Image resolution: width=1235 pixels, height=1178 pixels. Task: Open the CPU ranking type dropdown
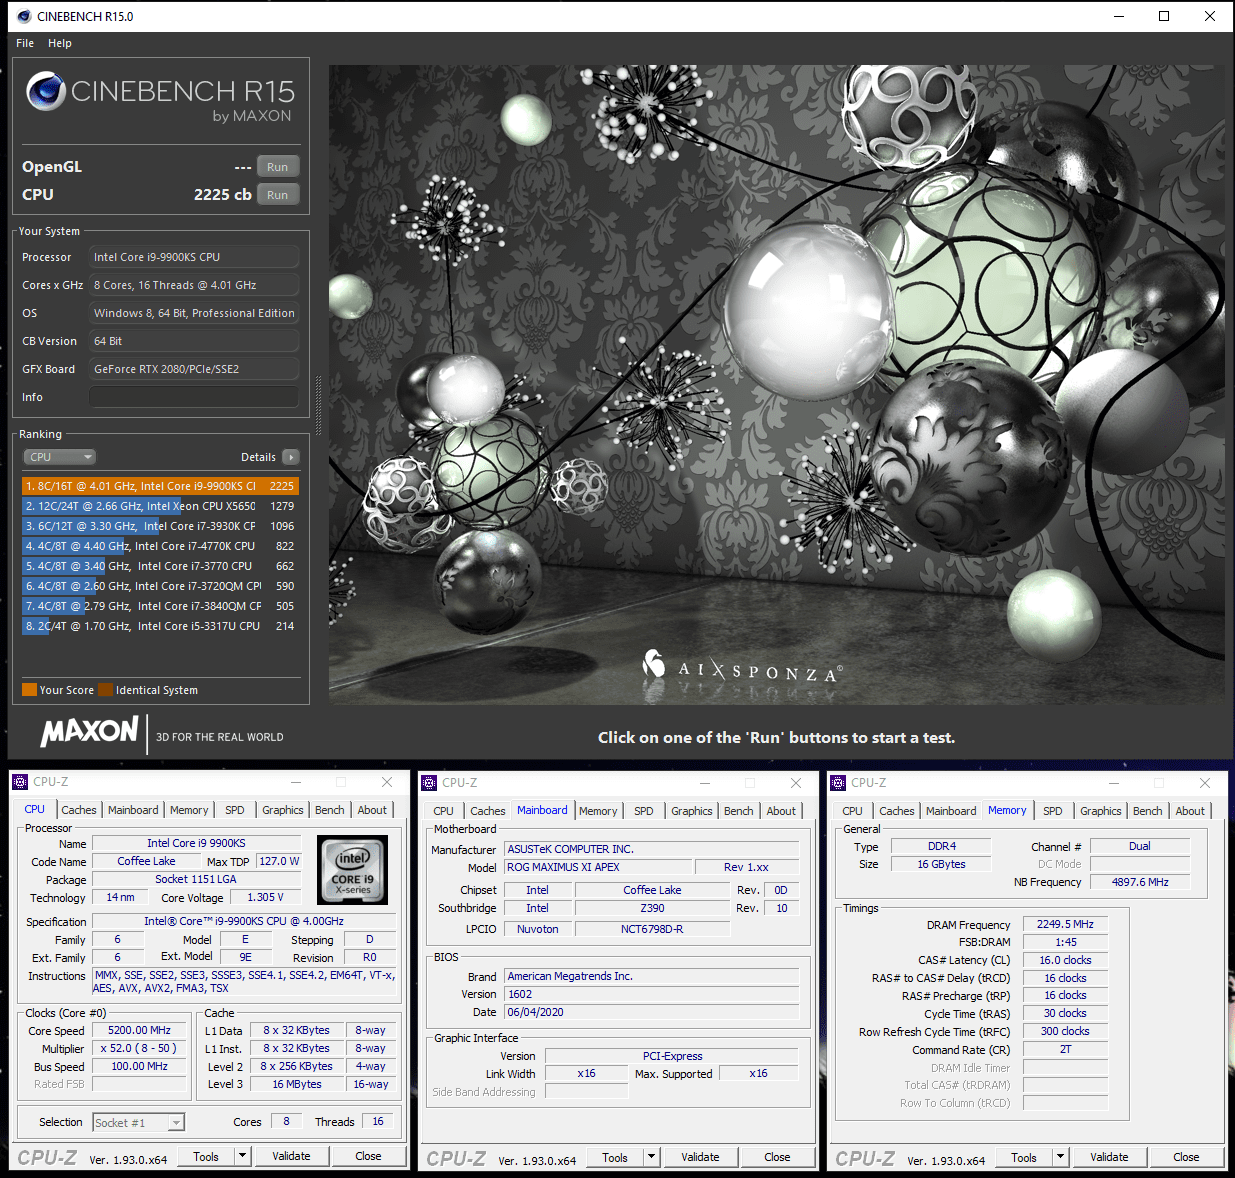pos(59,457)
